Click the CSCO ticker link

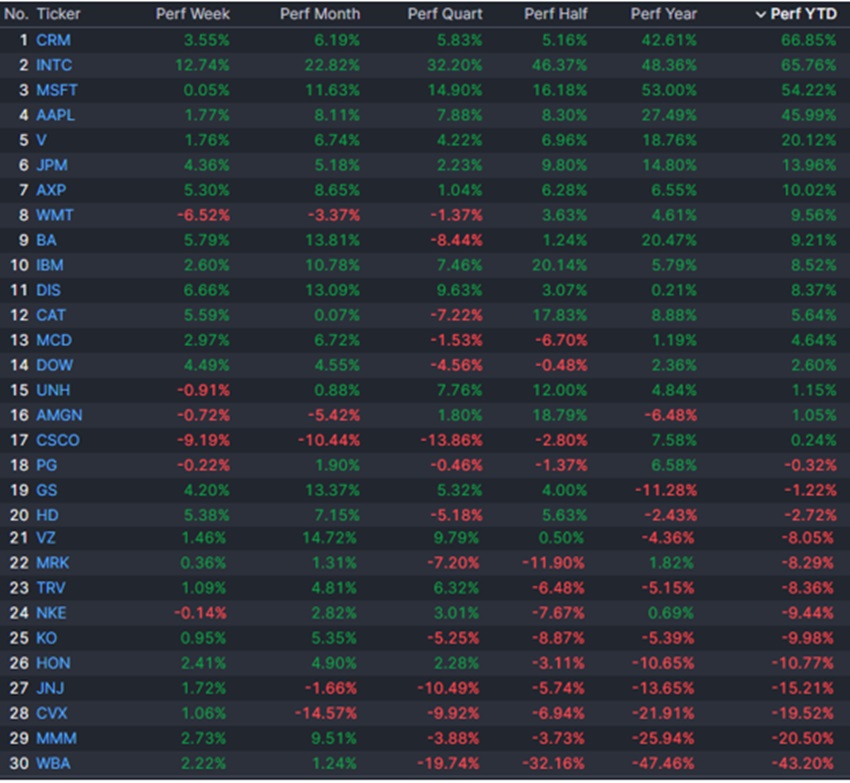(58, 440)
